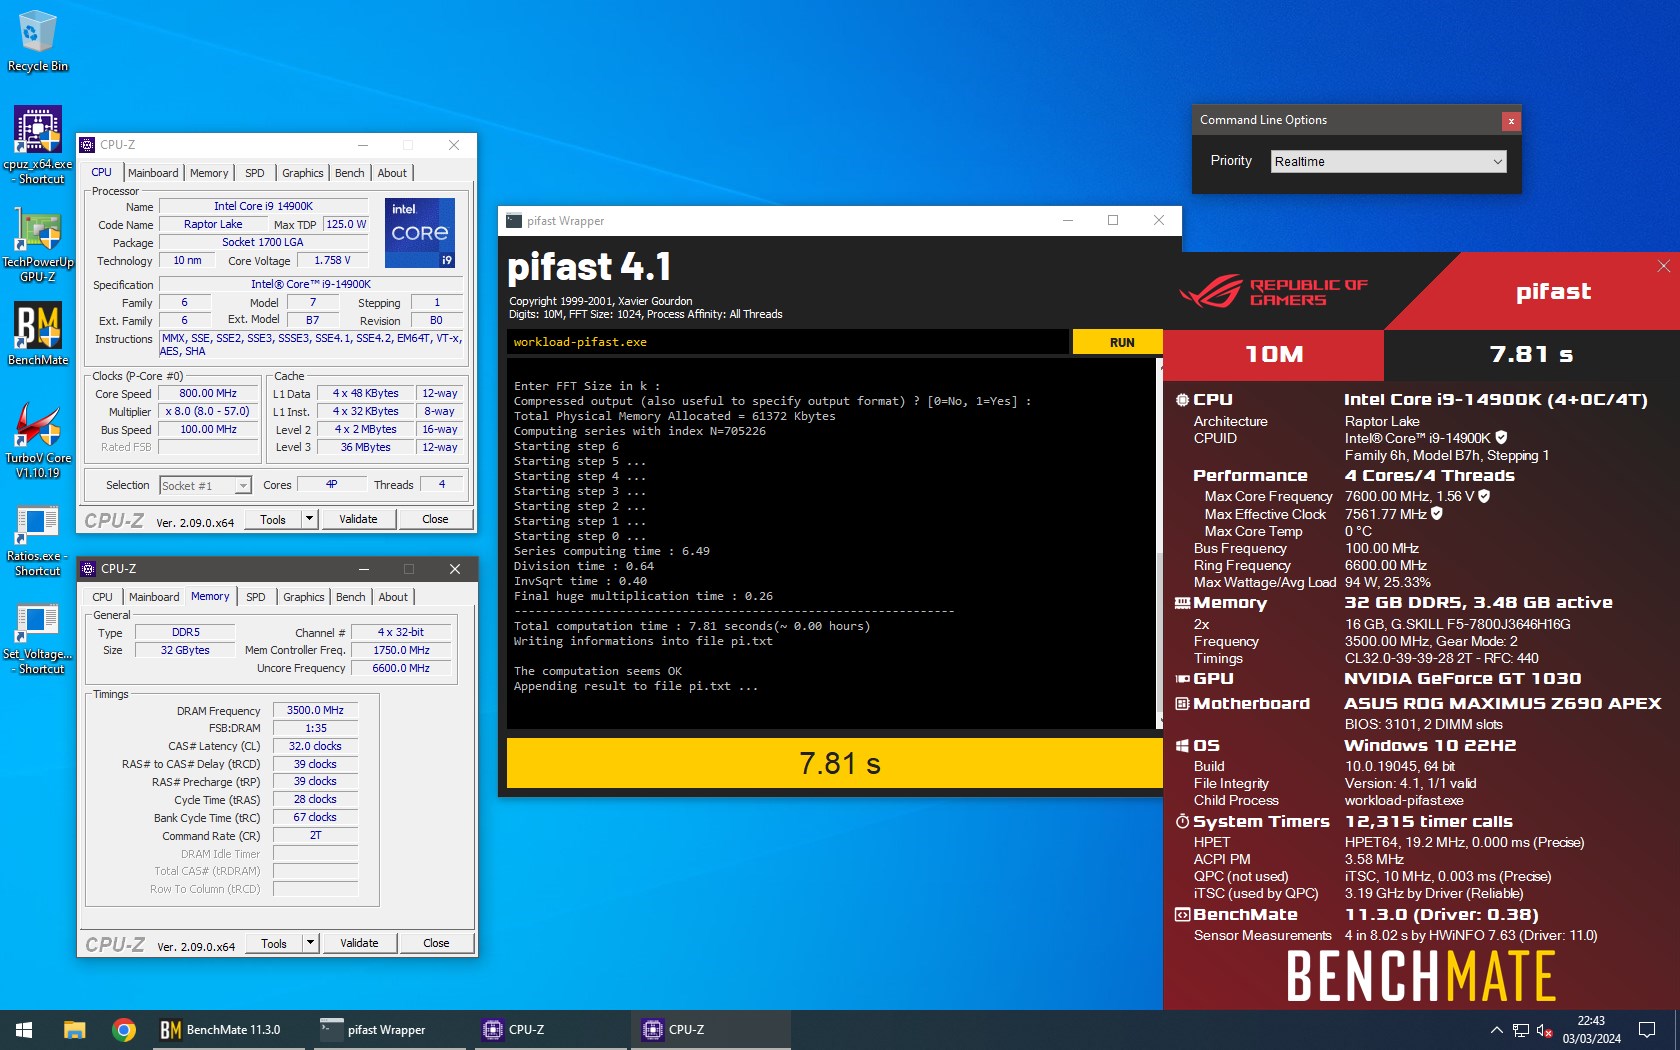Select Graphics tab in bottom CPU-Z window

[x=304, y=597]
